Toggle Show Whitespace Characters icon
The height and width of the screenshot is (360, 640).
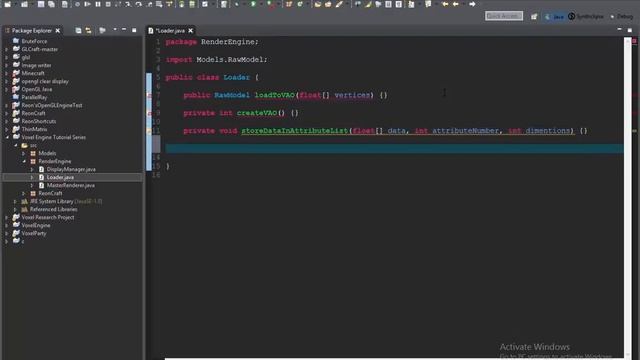(x=399, y=4)
